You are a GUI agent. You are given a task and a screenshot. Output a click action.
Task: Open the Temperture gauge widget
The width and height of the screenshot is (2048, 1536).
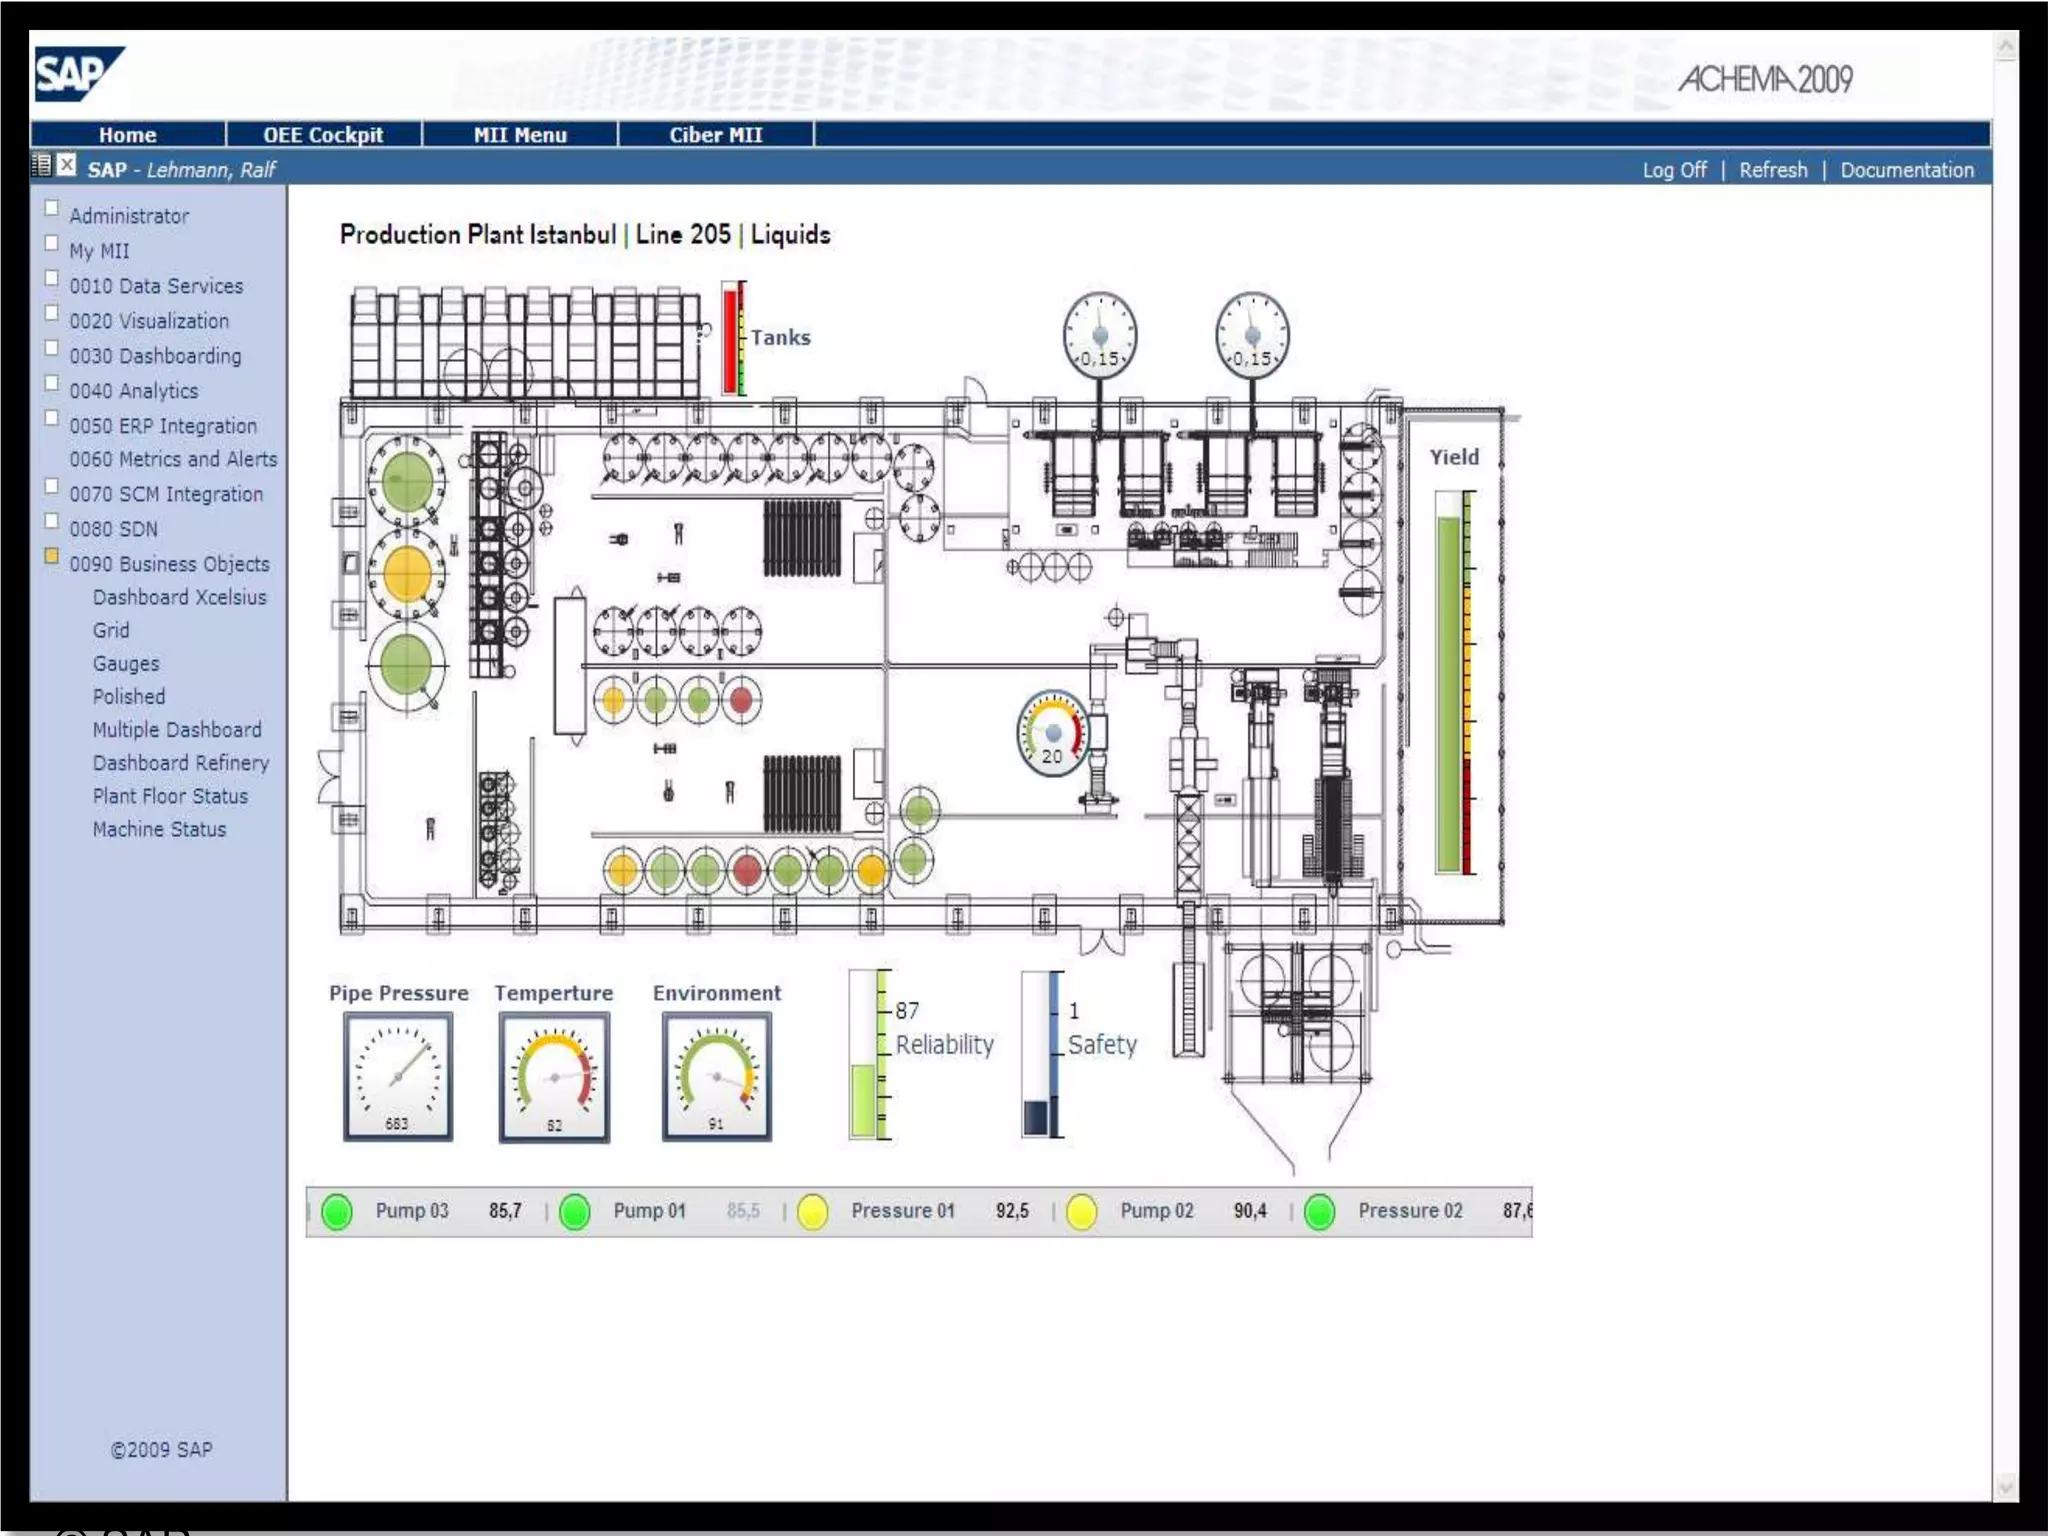tap(554, 1077)
